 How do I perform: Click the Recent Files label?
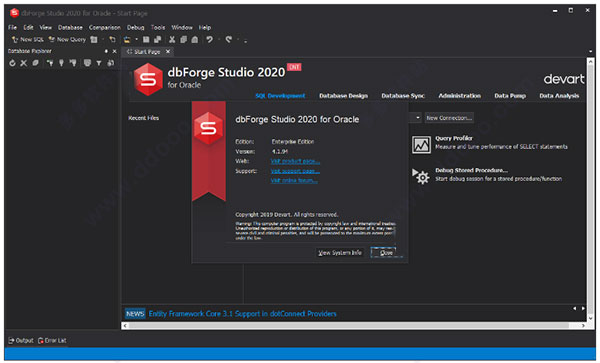[143, 118]
